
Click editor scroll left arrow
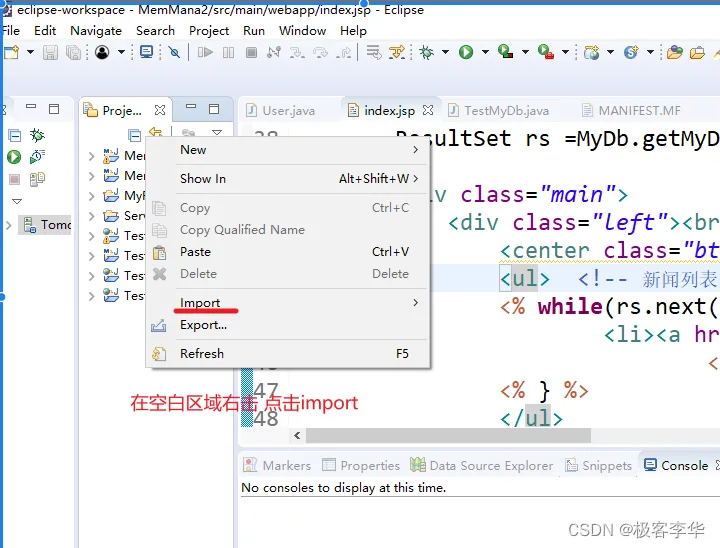[x=297, y=435]
